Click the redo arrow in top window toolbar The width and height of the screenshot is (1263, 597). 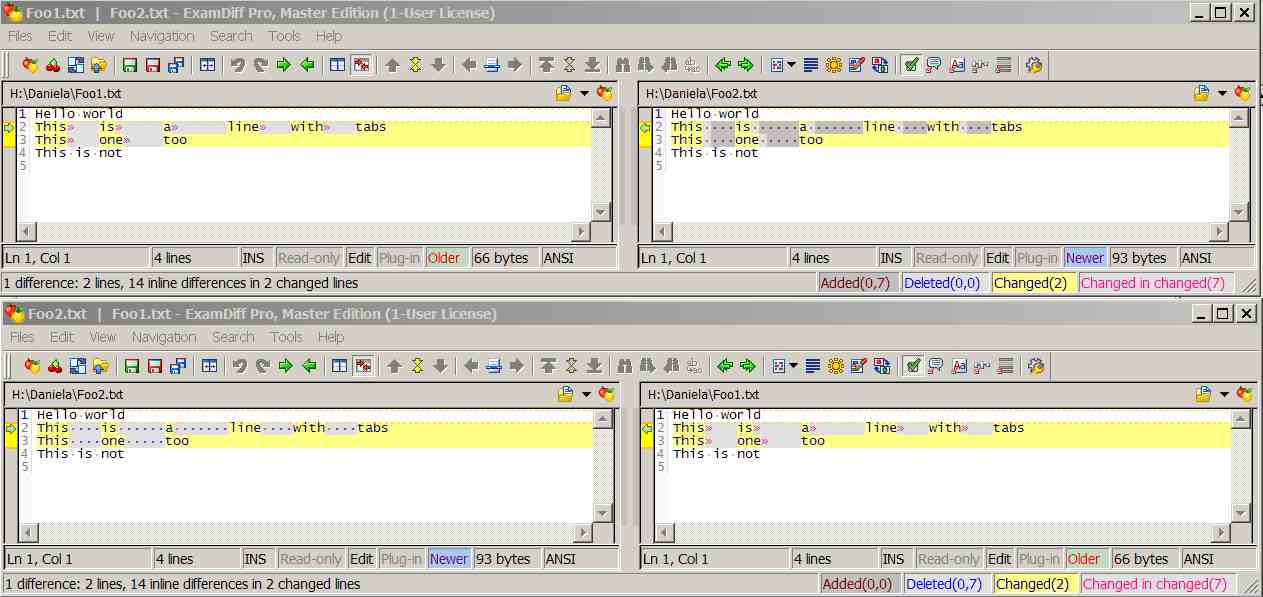point(261,65)
